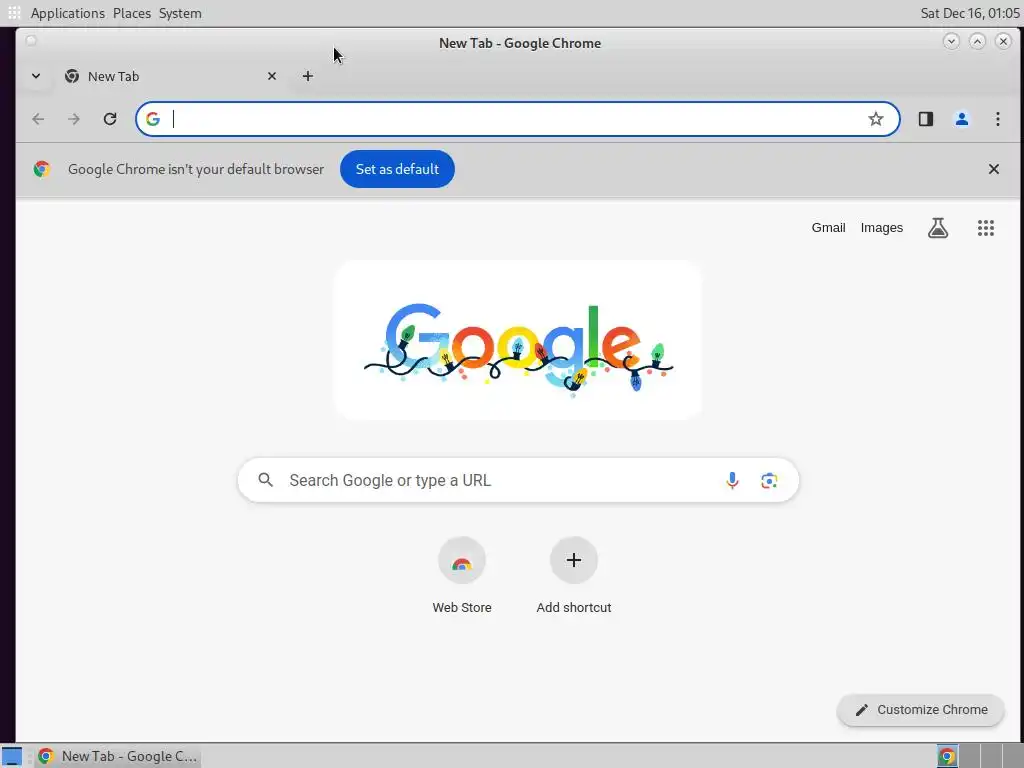Viewport: 1024px width, 768px height.
Task: Open the three-dot Chrome menu
Action: coord(997,119)
